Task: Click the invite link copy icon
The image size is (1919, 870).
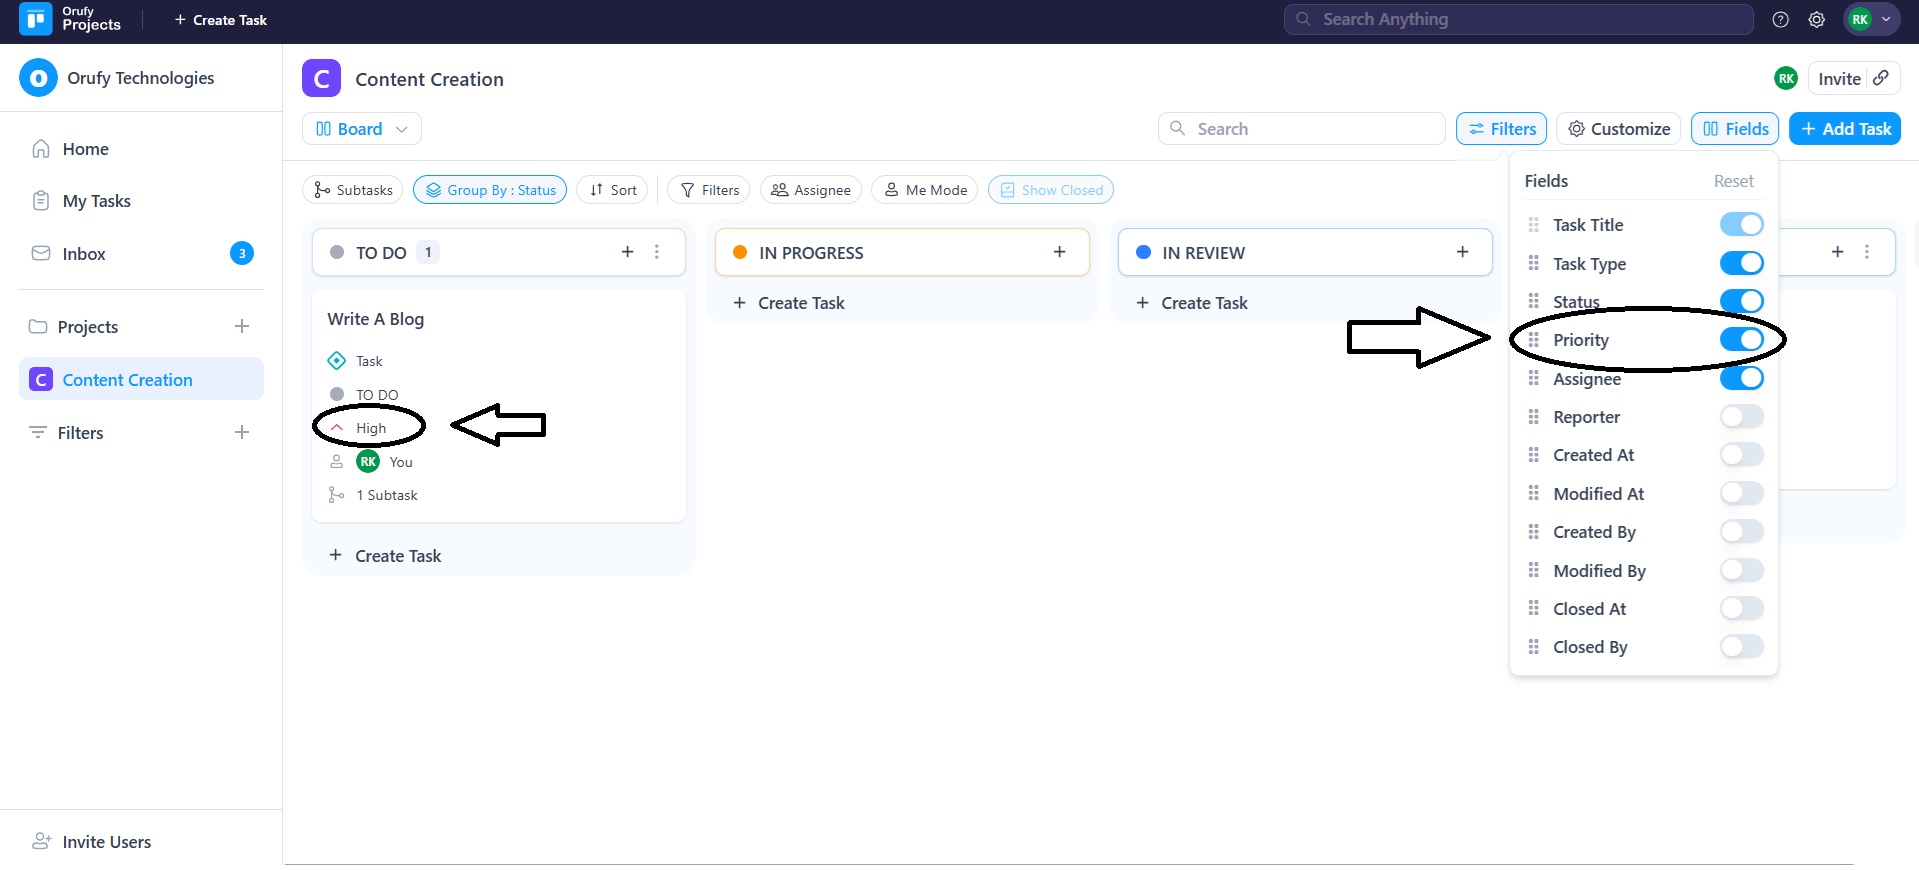Action: 1881,78
